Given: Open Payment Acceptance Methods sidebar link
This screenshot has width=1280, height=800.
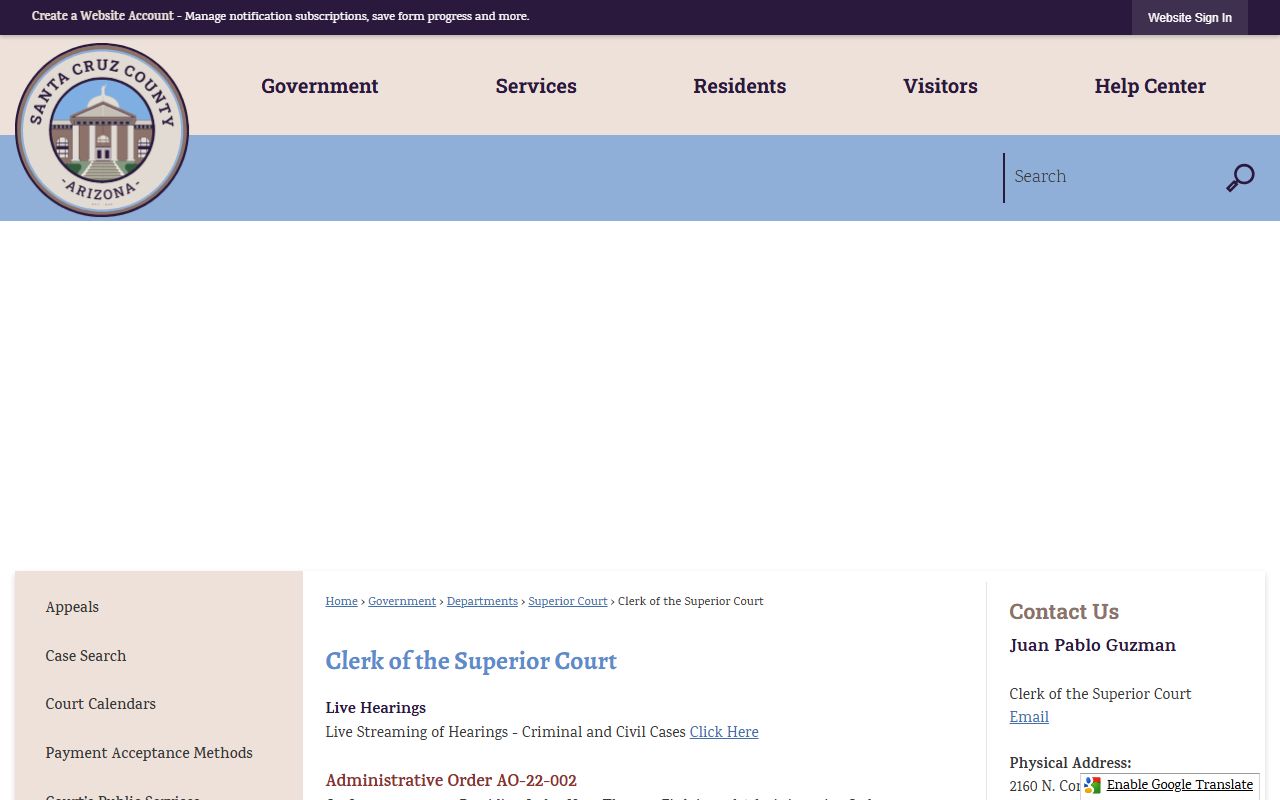Looking at the screenshot, I should 149,753.
